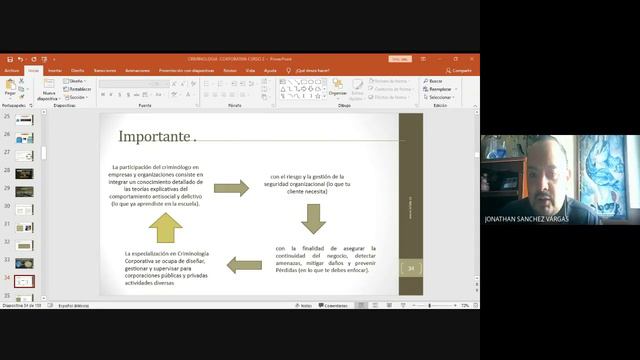The height and width of the screenshot is (360, 640).
Task: Click the Restablecer slide button
Action: [x=78, y=89]
